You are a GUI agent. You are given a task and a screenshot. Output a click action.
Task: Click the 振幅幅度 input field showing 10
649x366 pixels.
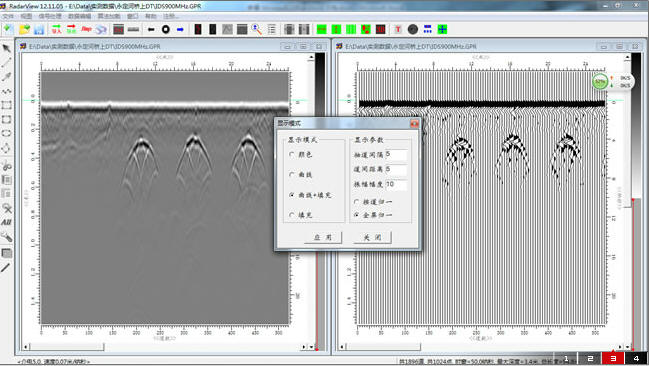pyautogui.click(x=396, y=185)
